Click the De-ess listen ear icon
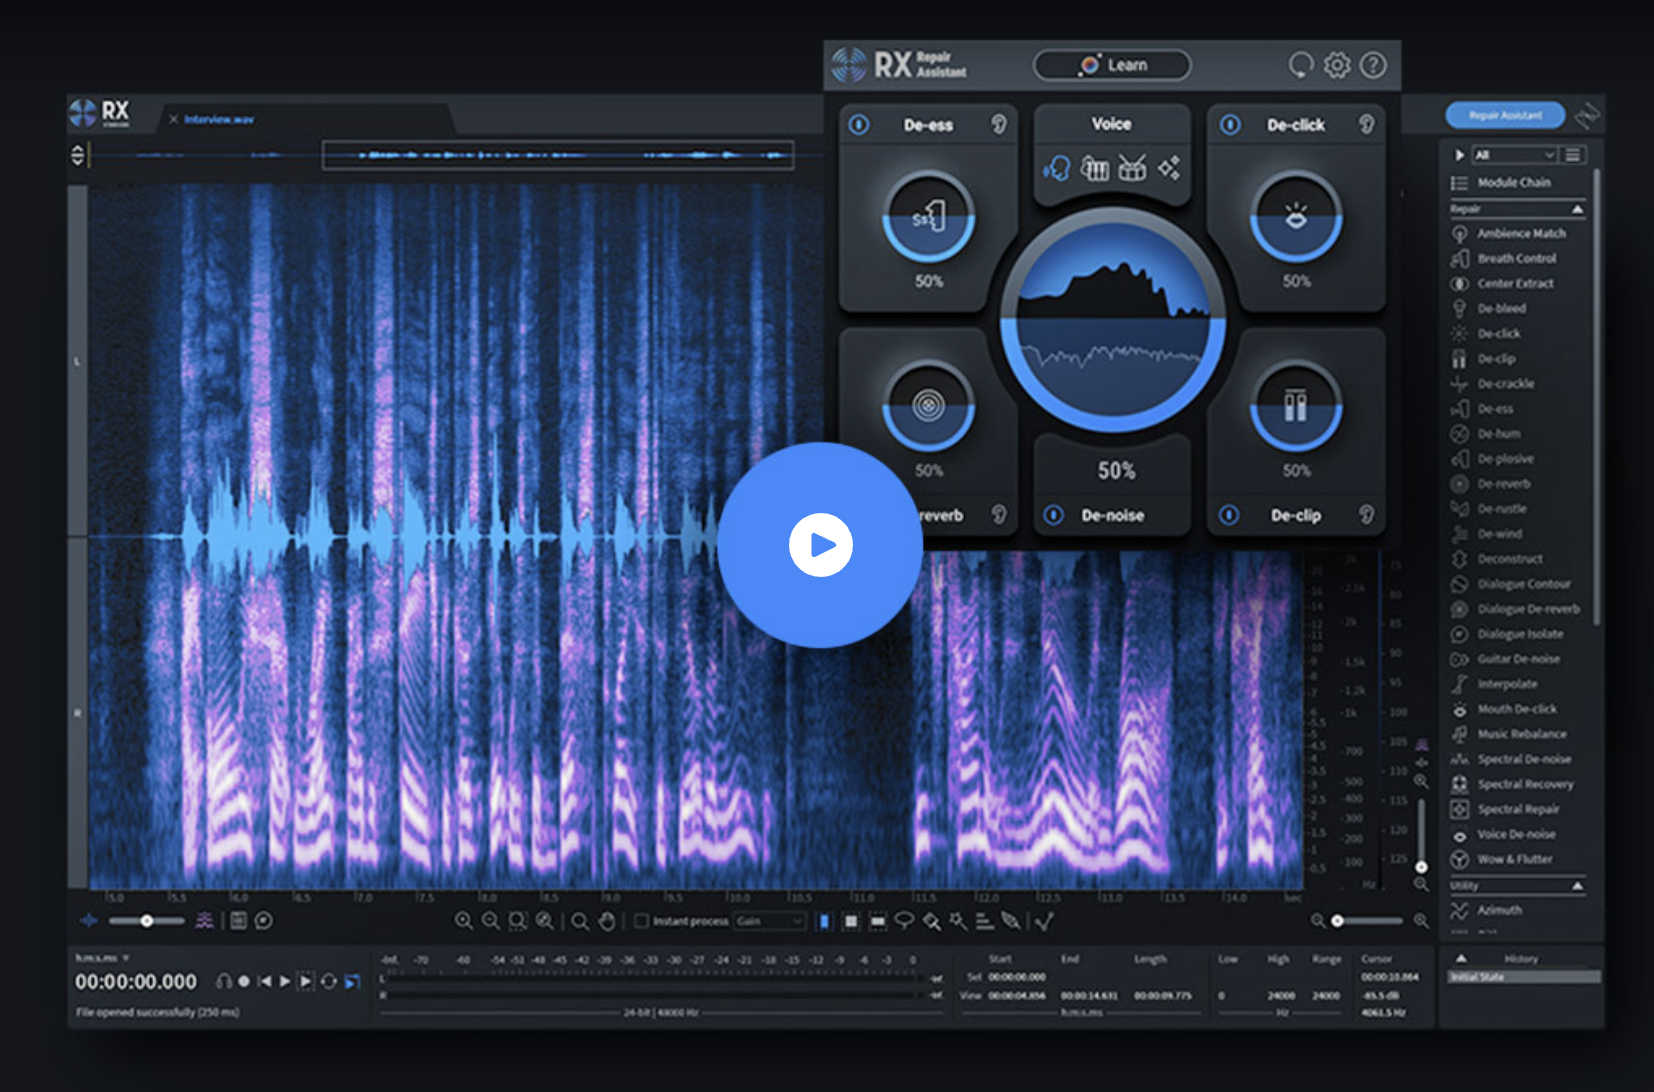The height and width of the screenshot is (1092, 1654). 998,124
